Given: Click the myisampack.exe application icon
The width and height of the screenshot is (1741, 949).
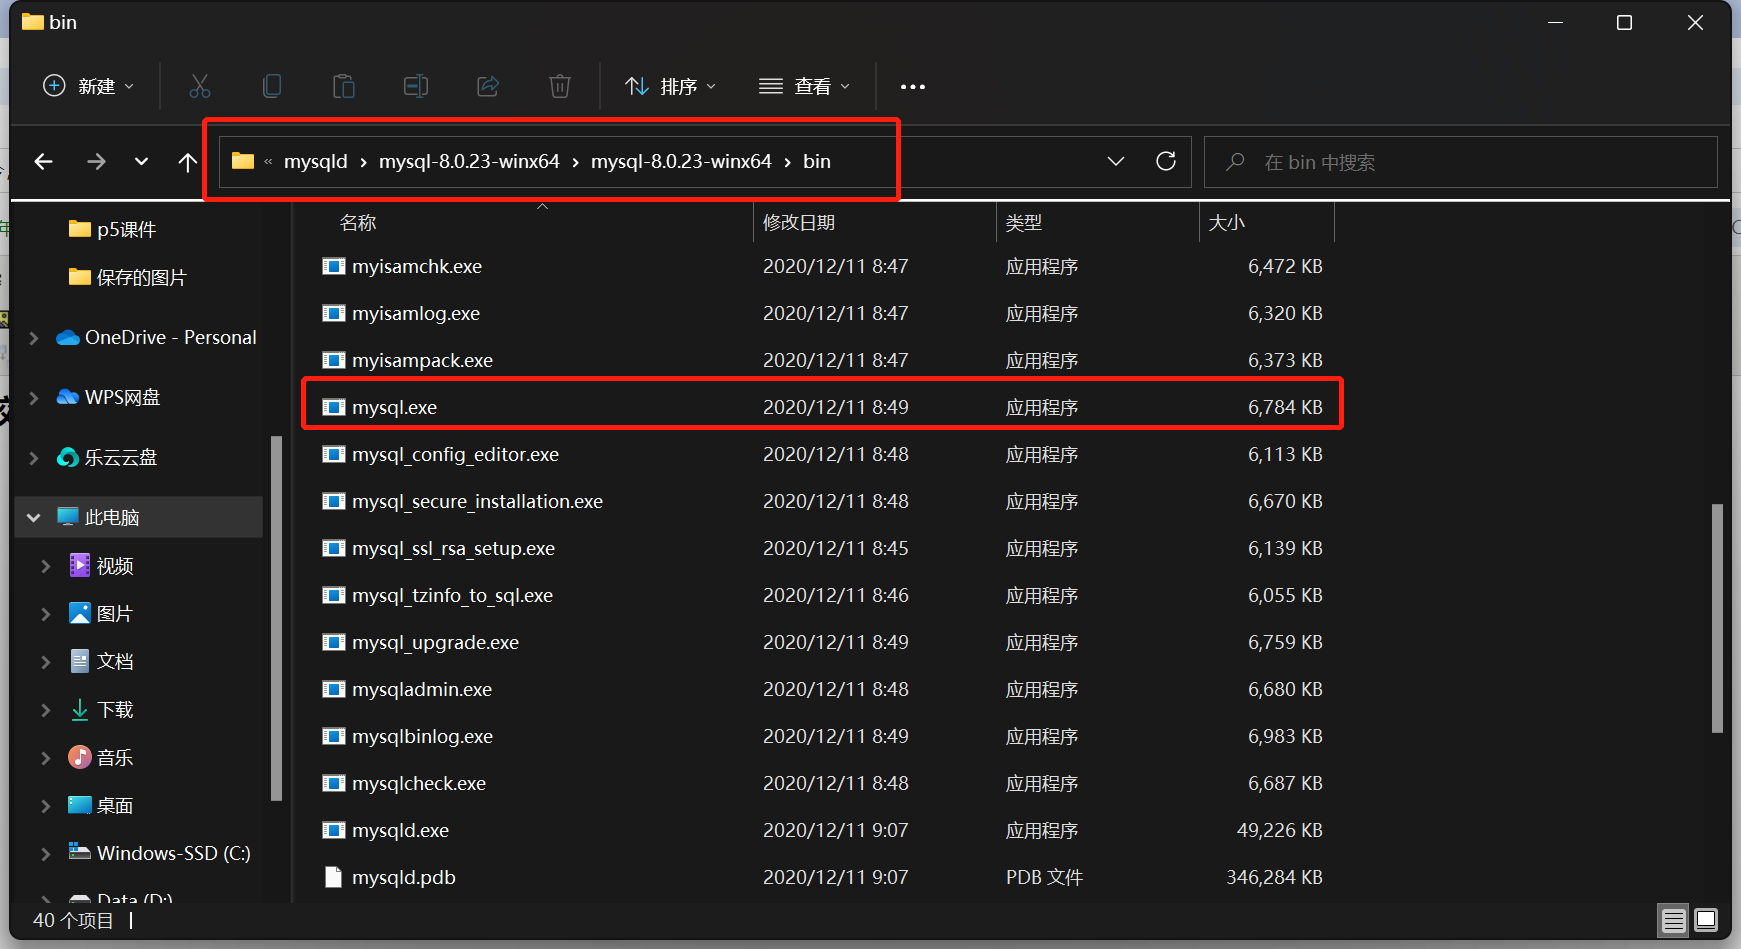Looking at the screenshot, I should pyautogui.click(x=334, y=360).
